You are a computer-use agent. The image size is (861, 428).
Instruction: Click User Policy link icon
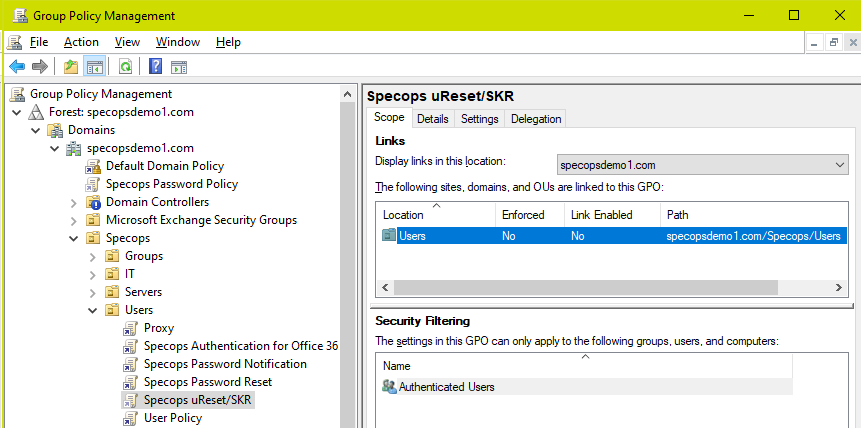[x=130, y=418]
